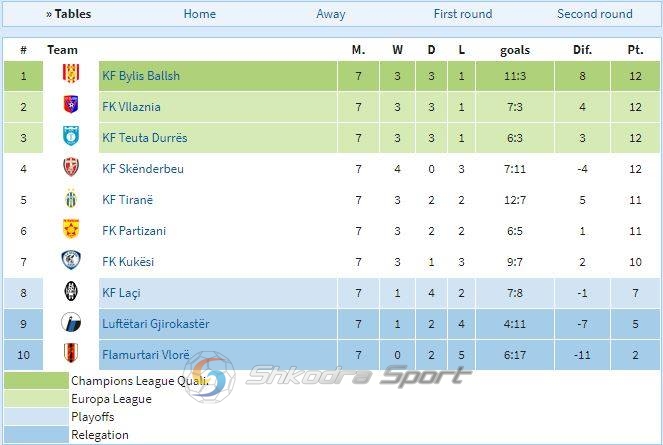The height and width of the screenshot is (445, 663).
Task: Click the FK Partizani club crest
Action: point(71,230)
